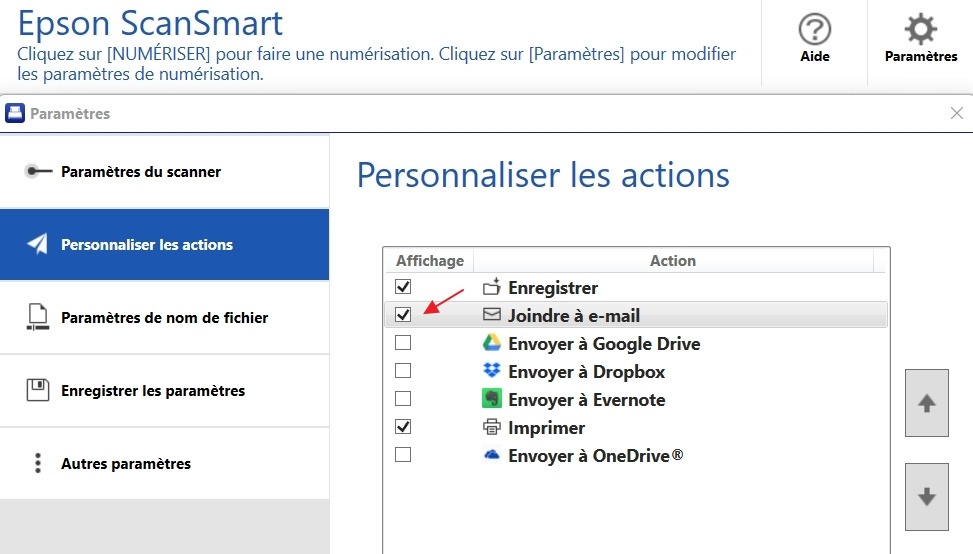Select the Envoyer à Dropbox text
Viewport: 973px width, 554px height.
pos(586,372)
